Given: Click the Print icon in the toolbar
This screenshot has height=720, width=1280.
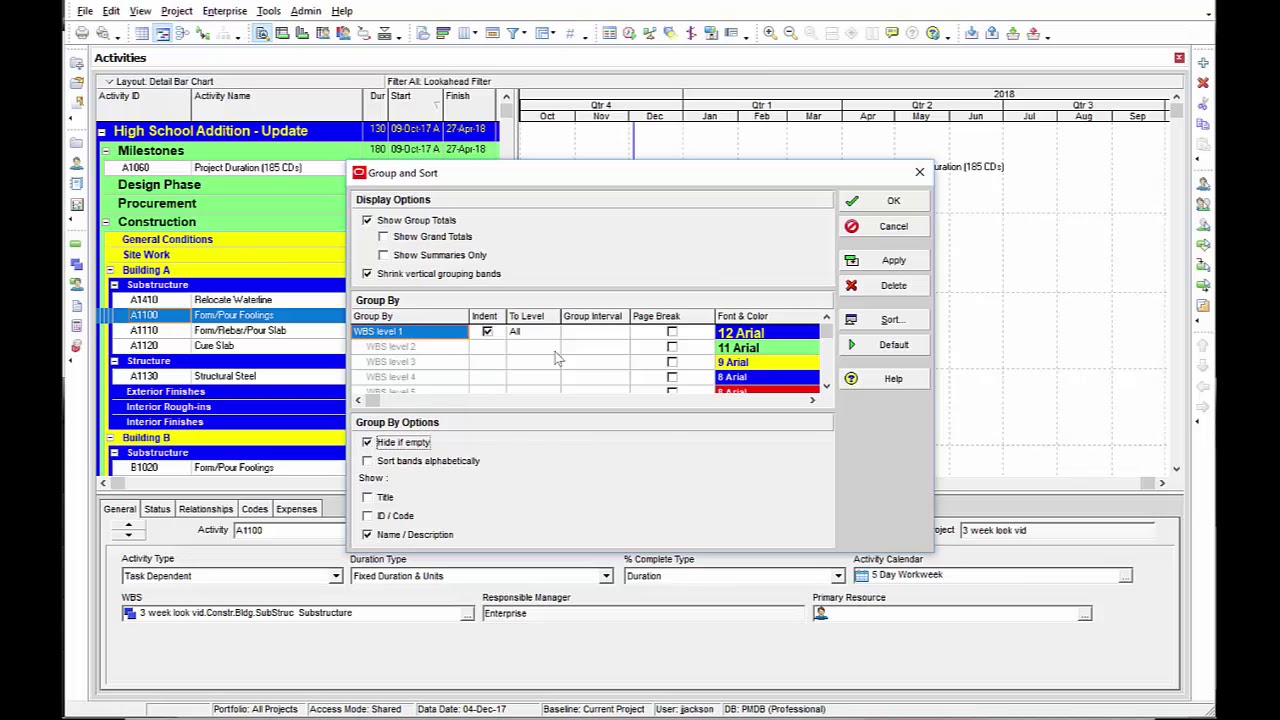Looking at the screenshot, I should coord(82,34).
